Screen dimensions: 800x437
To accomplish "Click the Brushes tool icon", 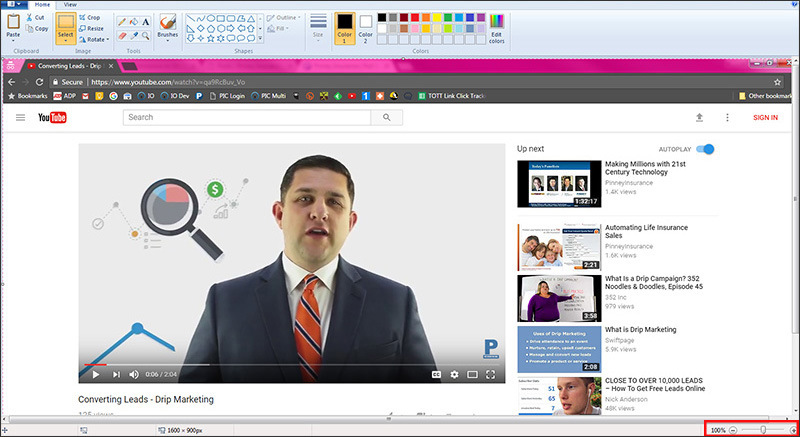I will coord(167,22).
